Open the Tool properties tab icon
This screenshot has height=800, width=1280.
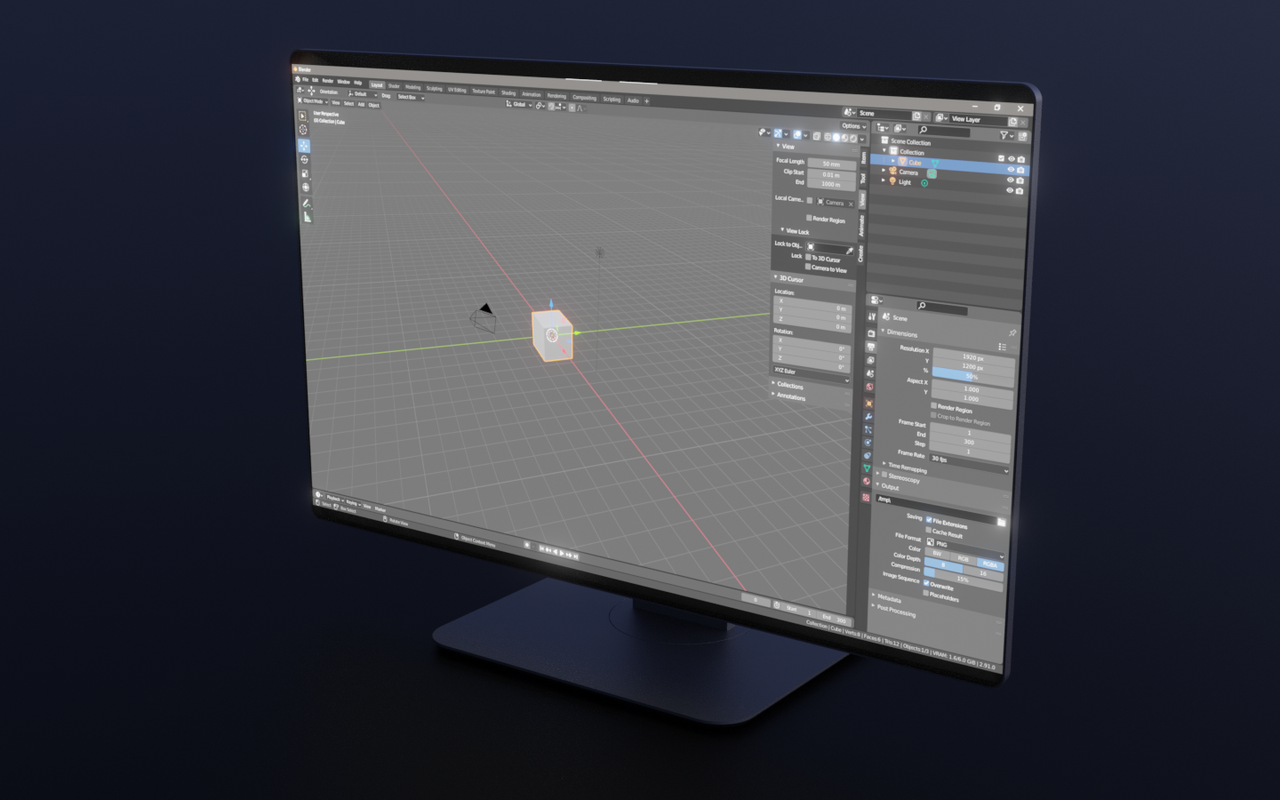[x=872, y=316]
